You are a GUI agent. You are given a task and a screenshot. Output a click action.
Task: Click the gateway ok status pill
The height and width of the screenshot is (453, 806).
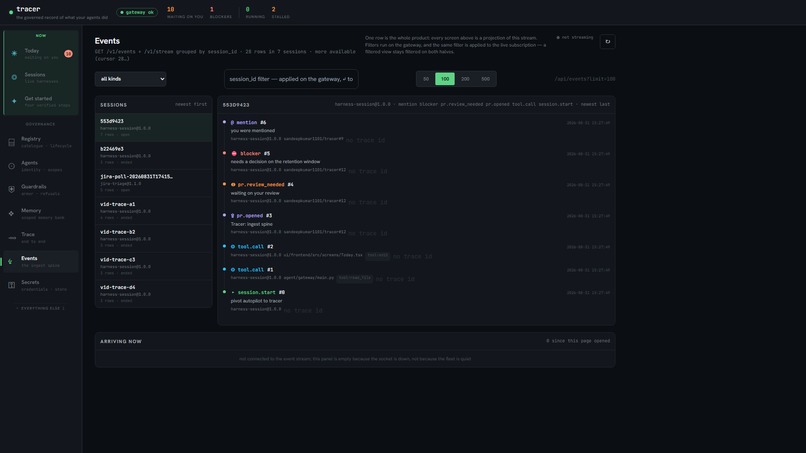[x=137, y=12]
